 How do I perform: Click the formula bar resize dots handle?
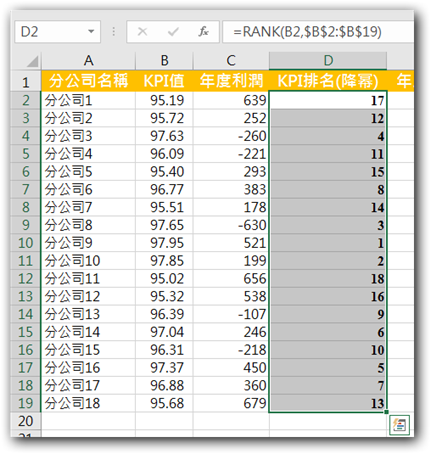point(114,32)
